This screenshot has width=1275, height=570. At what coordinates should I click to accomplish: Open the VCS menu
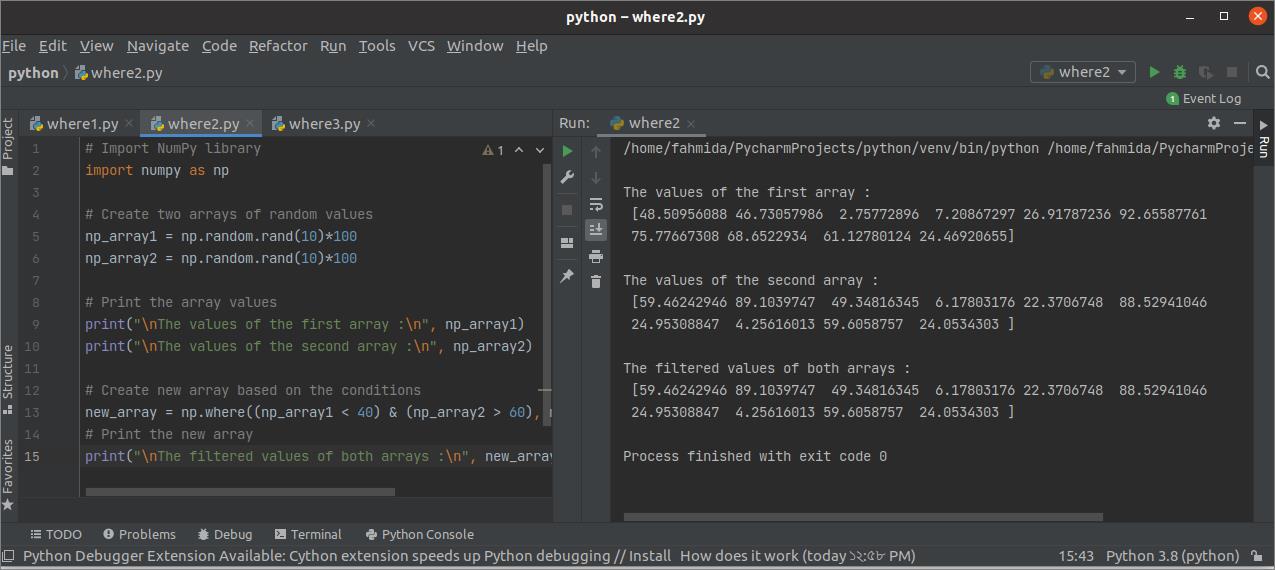421,46
